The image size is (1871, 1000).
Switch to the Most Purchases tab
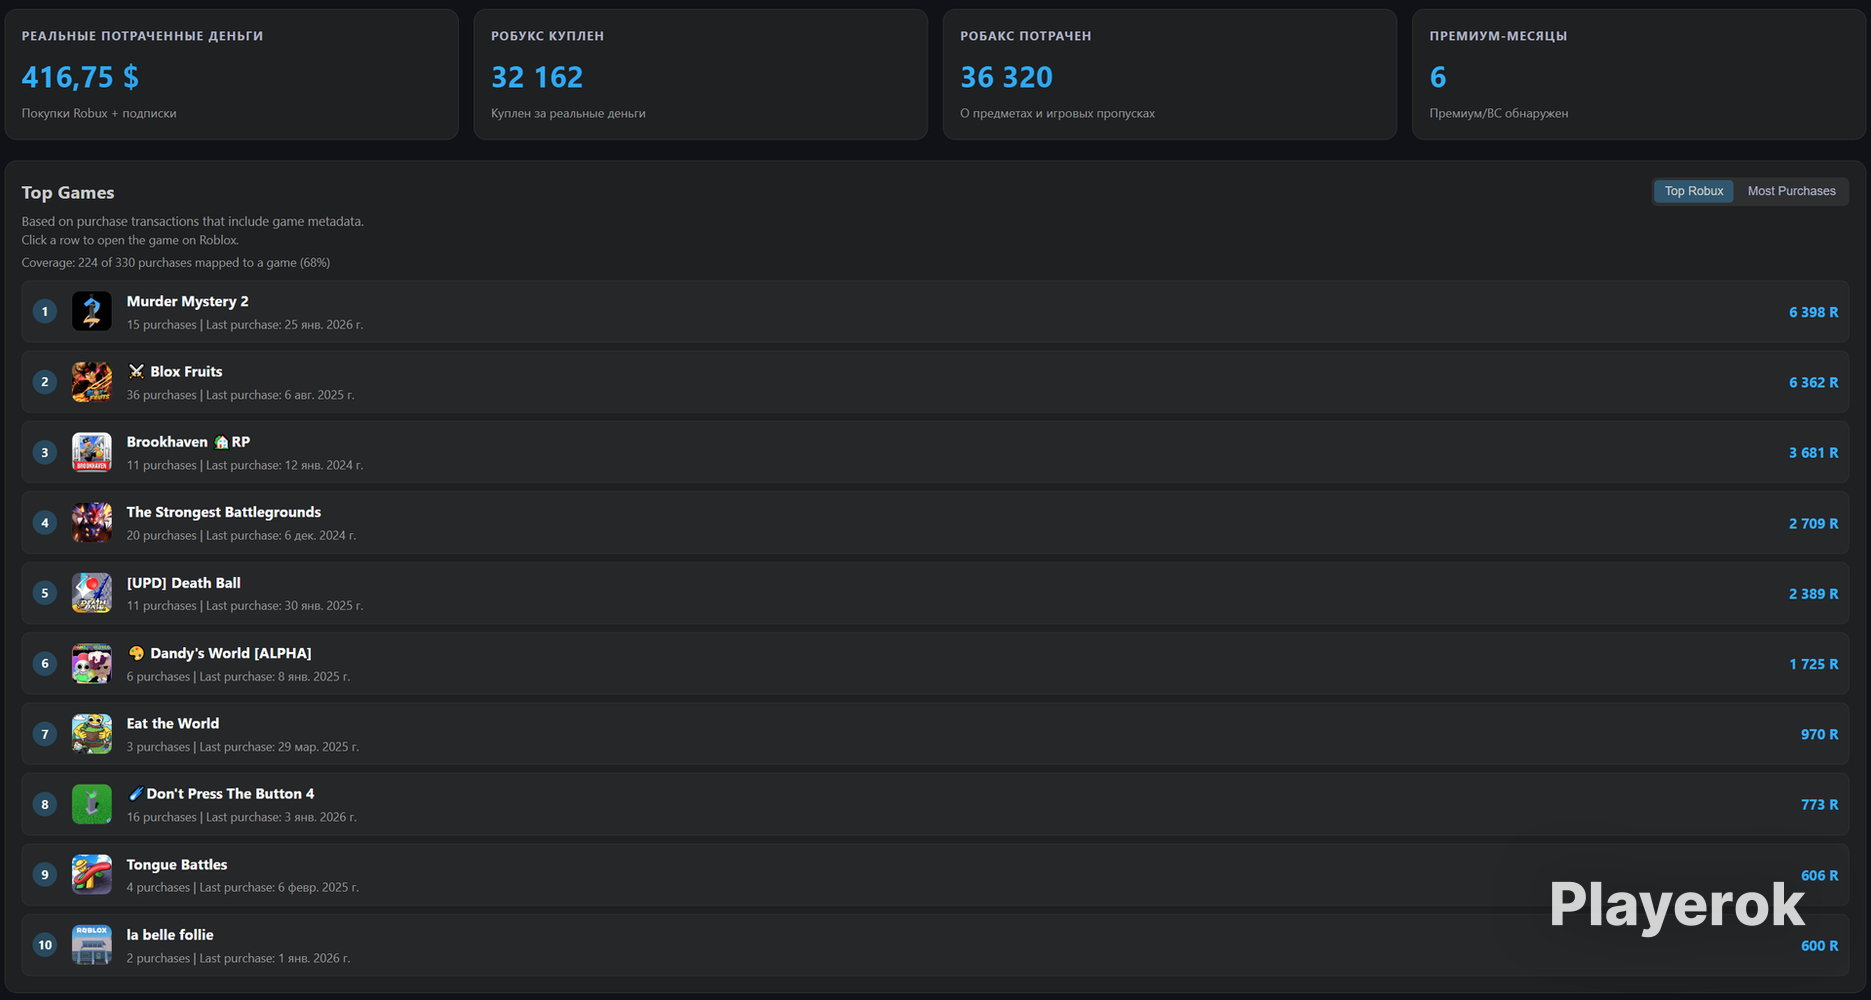tap(1791, 191)
